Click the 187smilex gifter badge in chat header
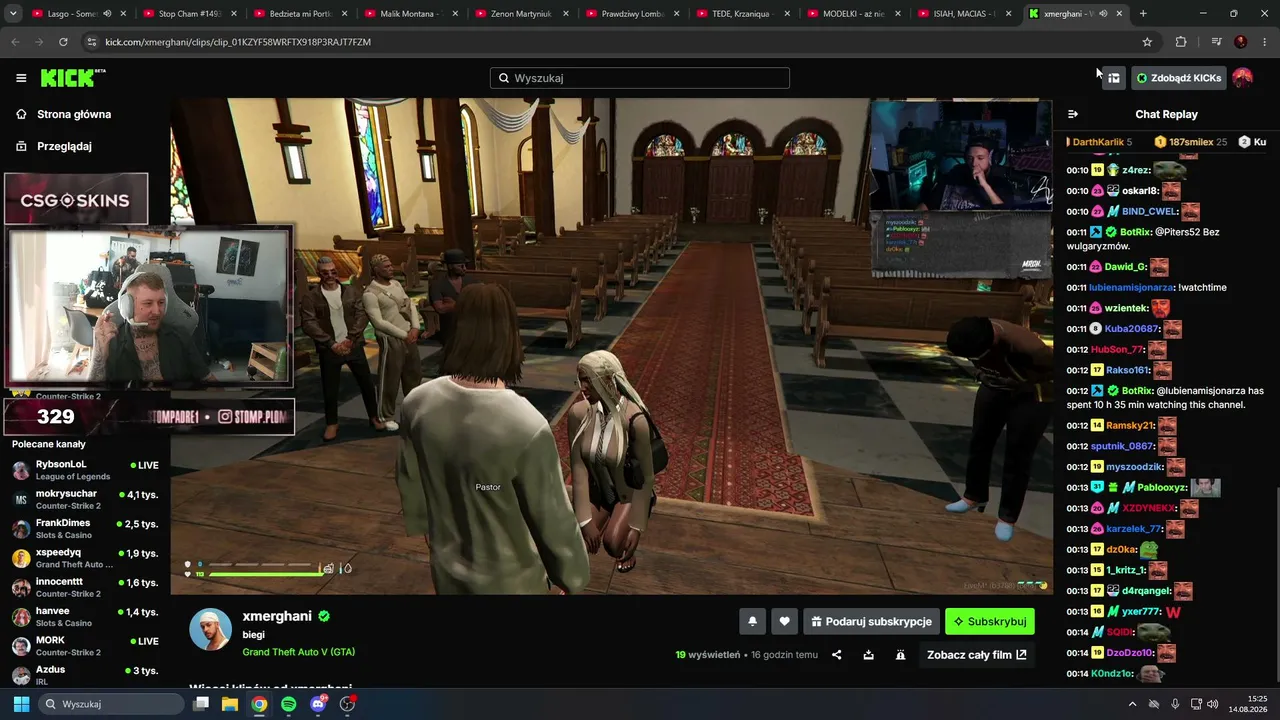This screenshot has height=720, width=1280. (x=1191, y=142)
